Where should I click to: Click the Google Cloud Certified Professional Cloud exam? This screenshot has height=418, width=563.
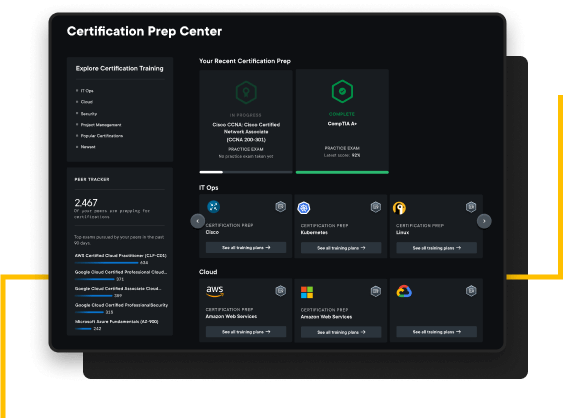[121, 272]
